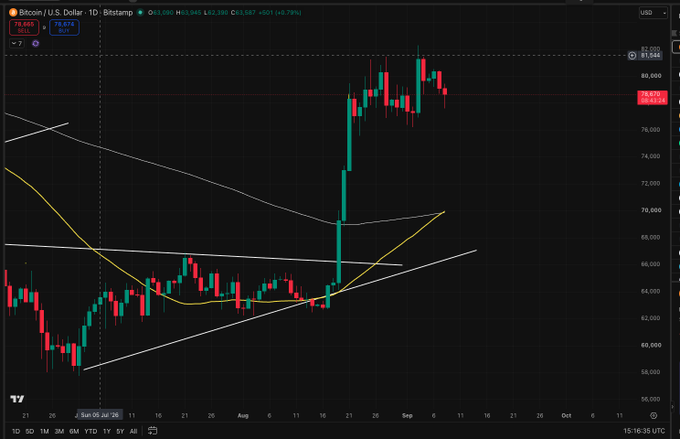Click the Aug label on time axis
The width and height of the screenshot is (680, 439).
[243, 416]
